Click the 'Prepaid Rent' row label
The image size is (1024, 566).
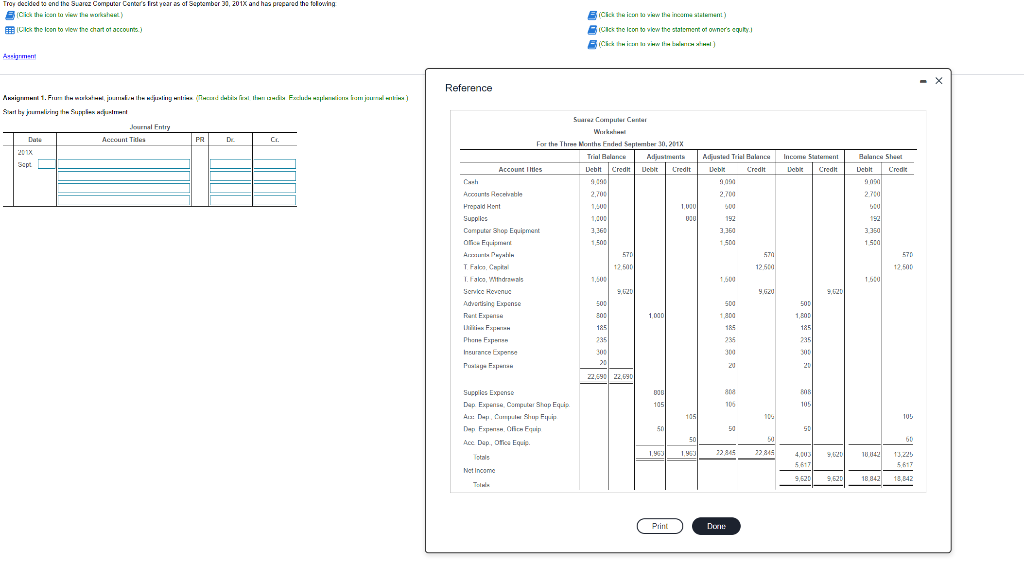(x=482, y=206)
